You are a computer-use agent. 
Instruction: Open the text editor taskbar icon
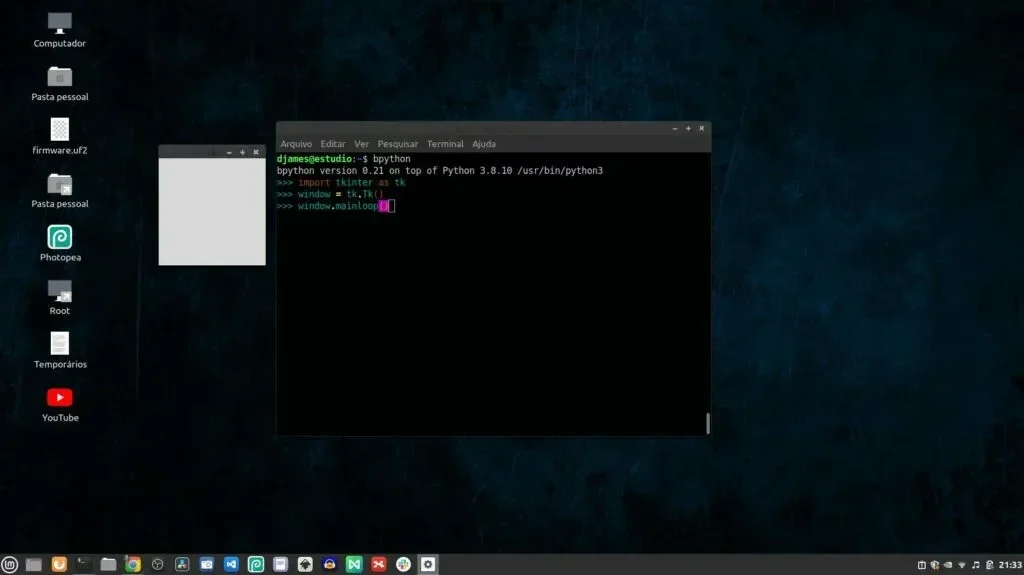click(x=280, y=565)
